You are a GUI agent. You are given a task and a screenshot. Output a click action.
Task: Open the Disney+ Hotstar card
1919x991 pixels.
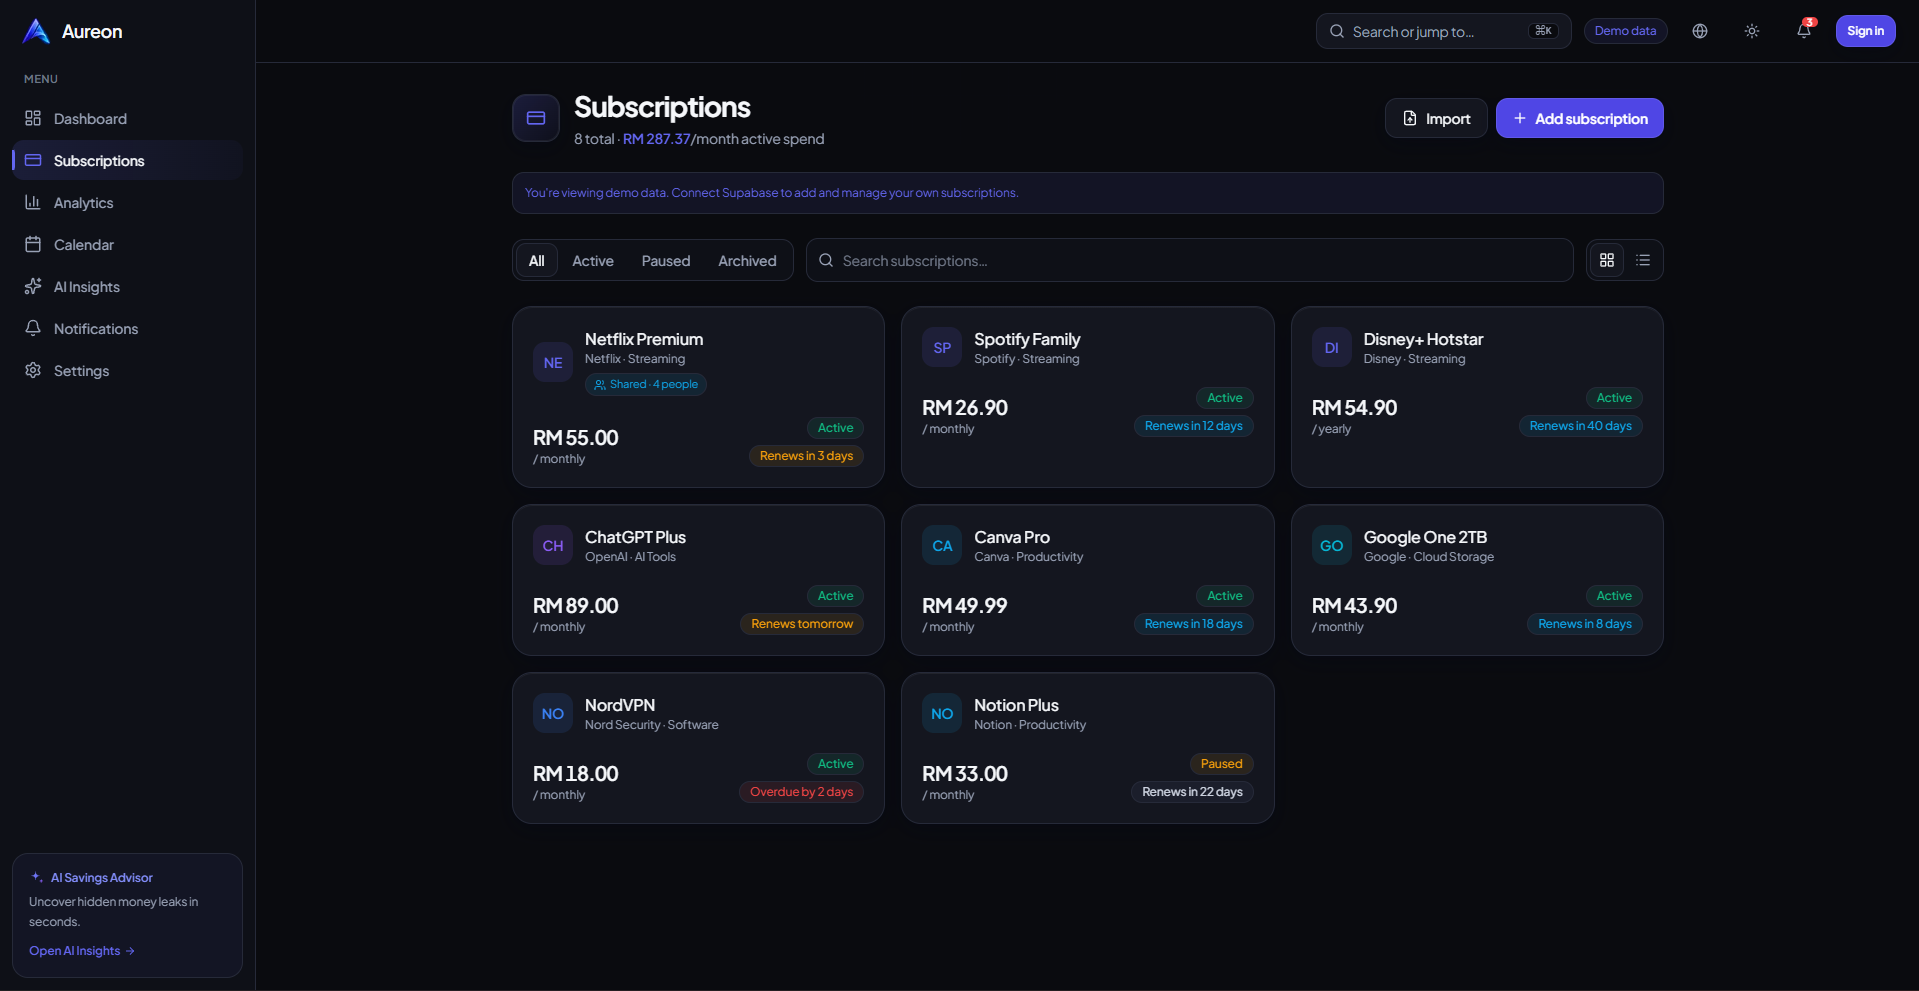tap(1477, 397)
